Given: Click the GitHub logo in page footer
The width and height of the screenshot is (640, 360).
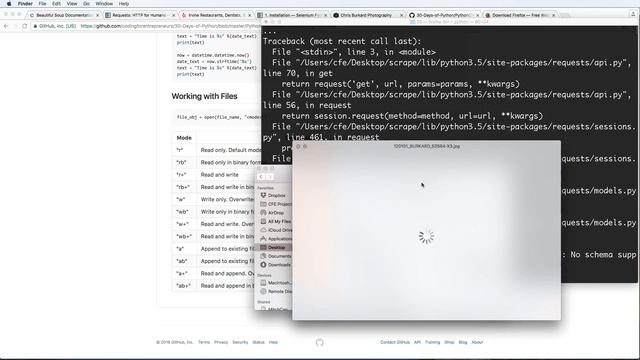Looking at the screenshot, I should click(x=320, y=342).
